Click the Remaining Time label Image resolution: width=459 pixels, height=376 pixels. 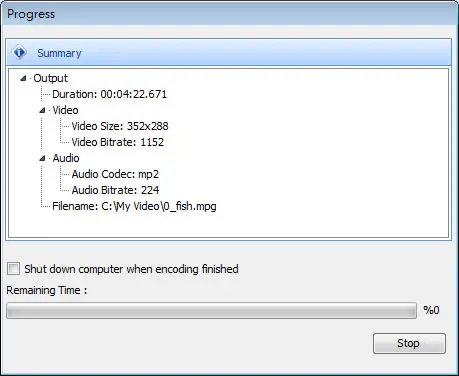47,290
